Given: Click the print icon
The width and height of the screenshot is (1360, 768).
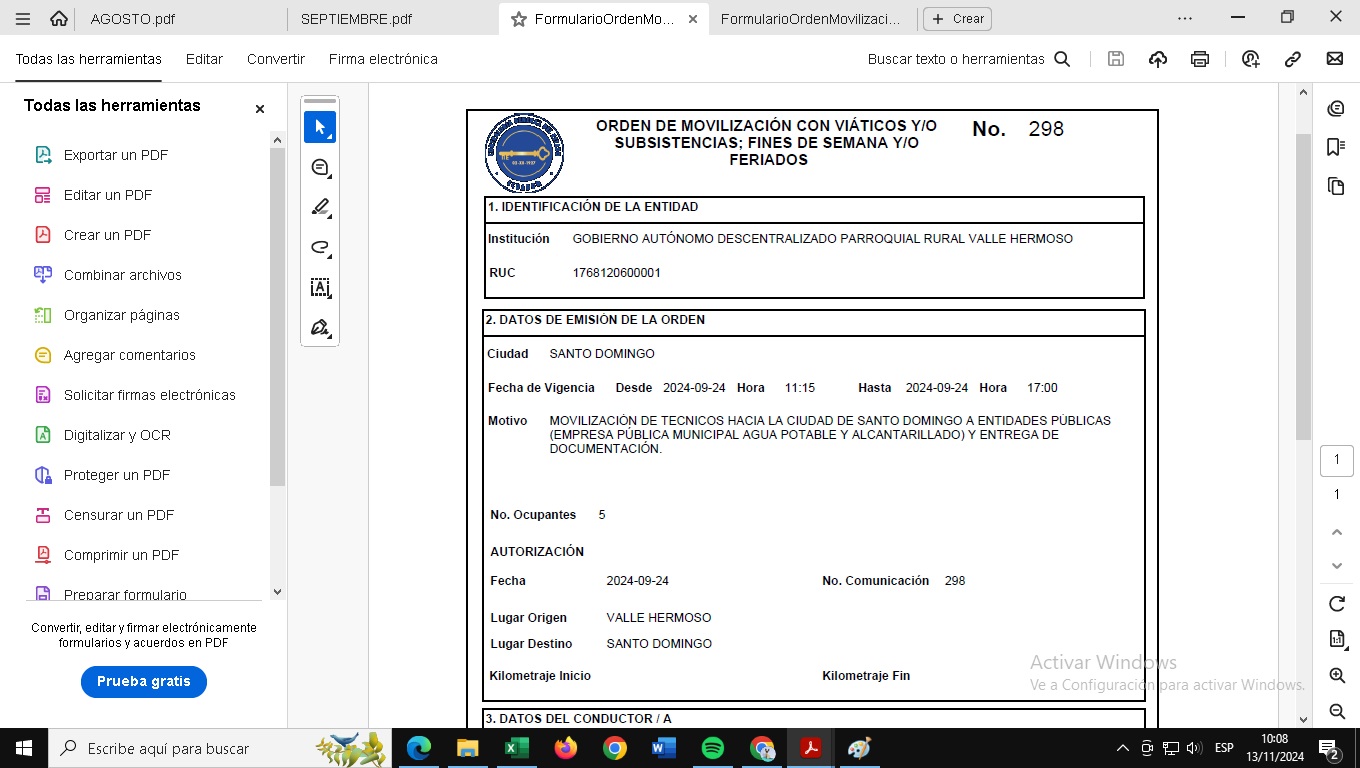Looking at the screenshot, I should tap(1200, 59).
